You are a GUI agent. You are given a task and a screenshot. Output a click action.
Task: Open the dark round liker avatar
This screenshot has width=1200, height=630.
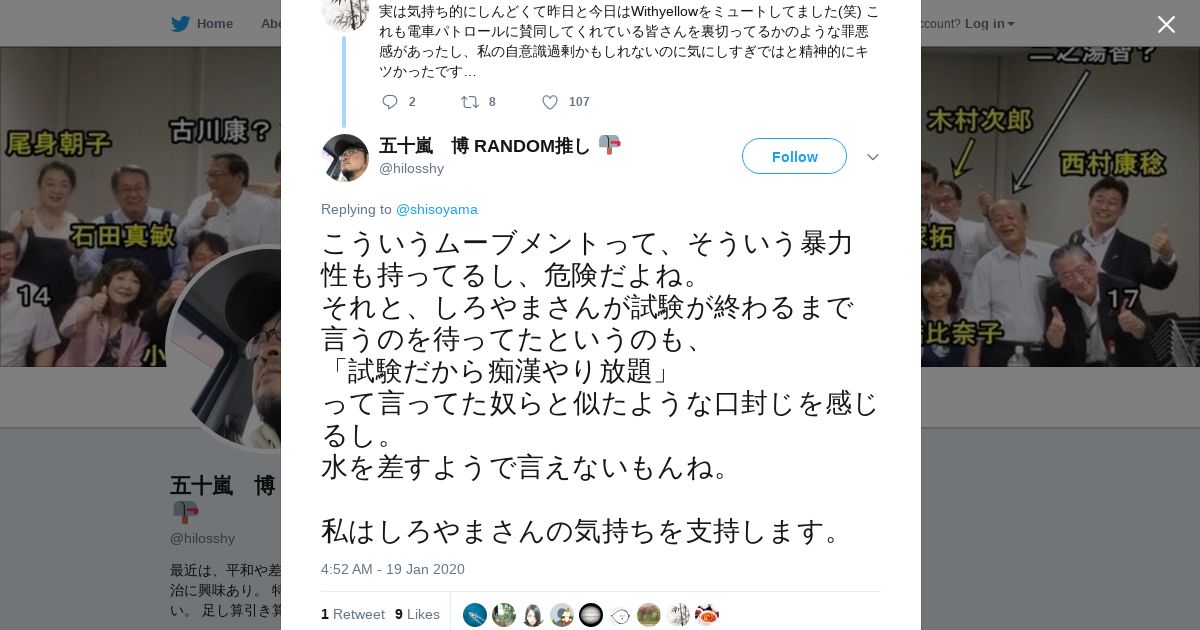(591, 615)
